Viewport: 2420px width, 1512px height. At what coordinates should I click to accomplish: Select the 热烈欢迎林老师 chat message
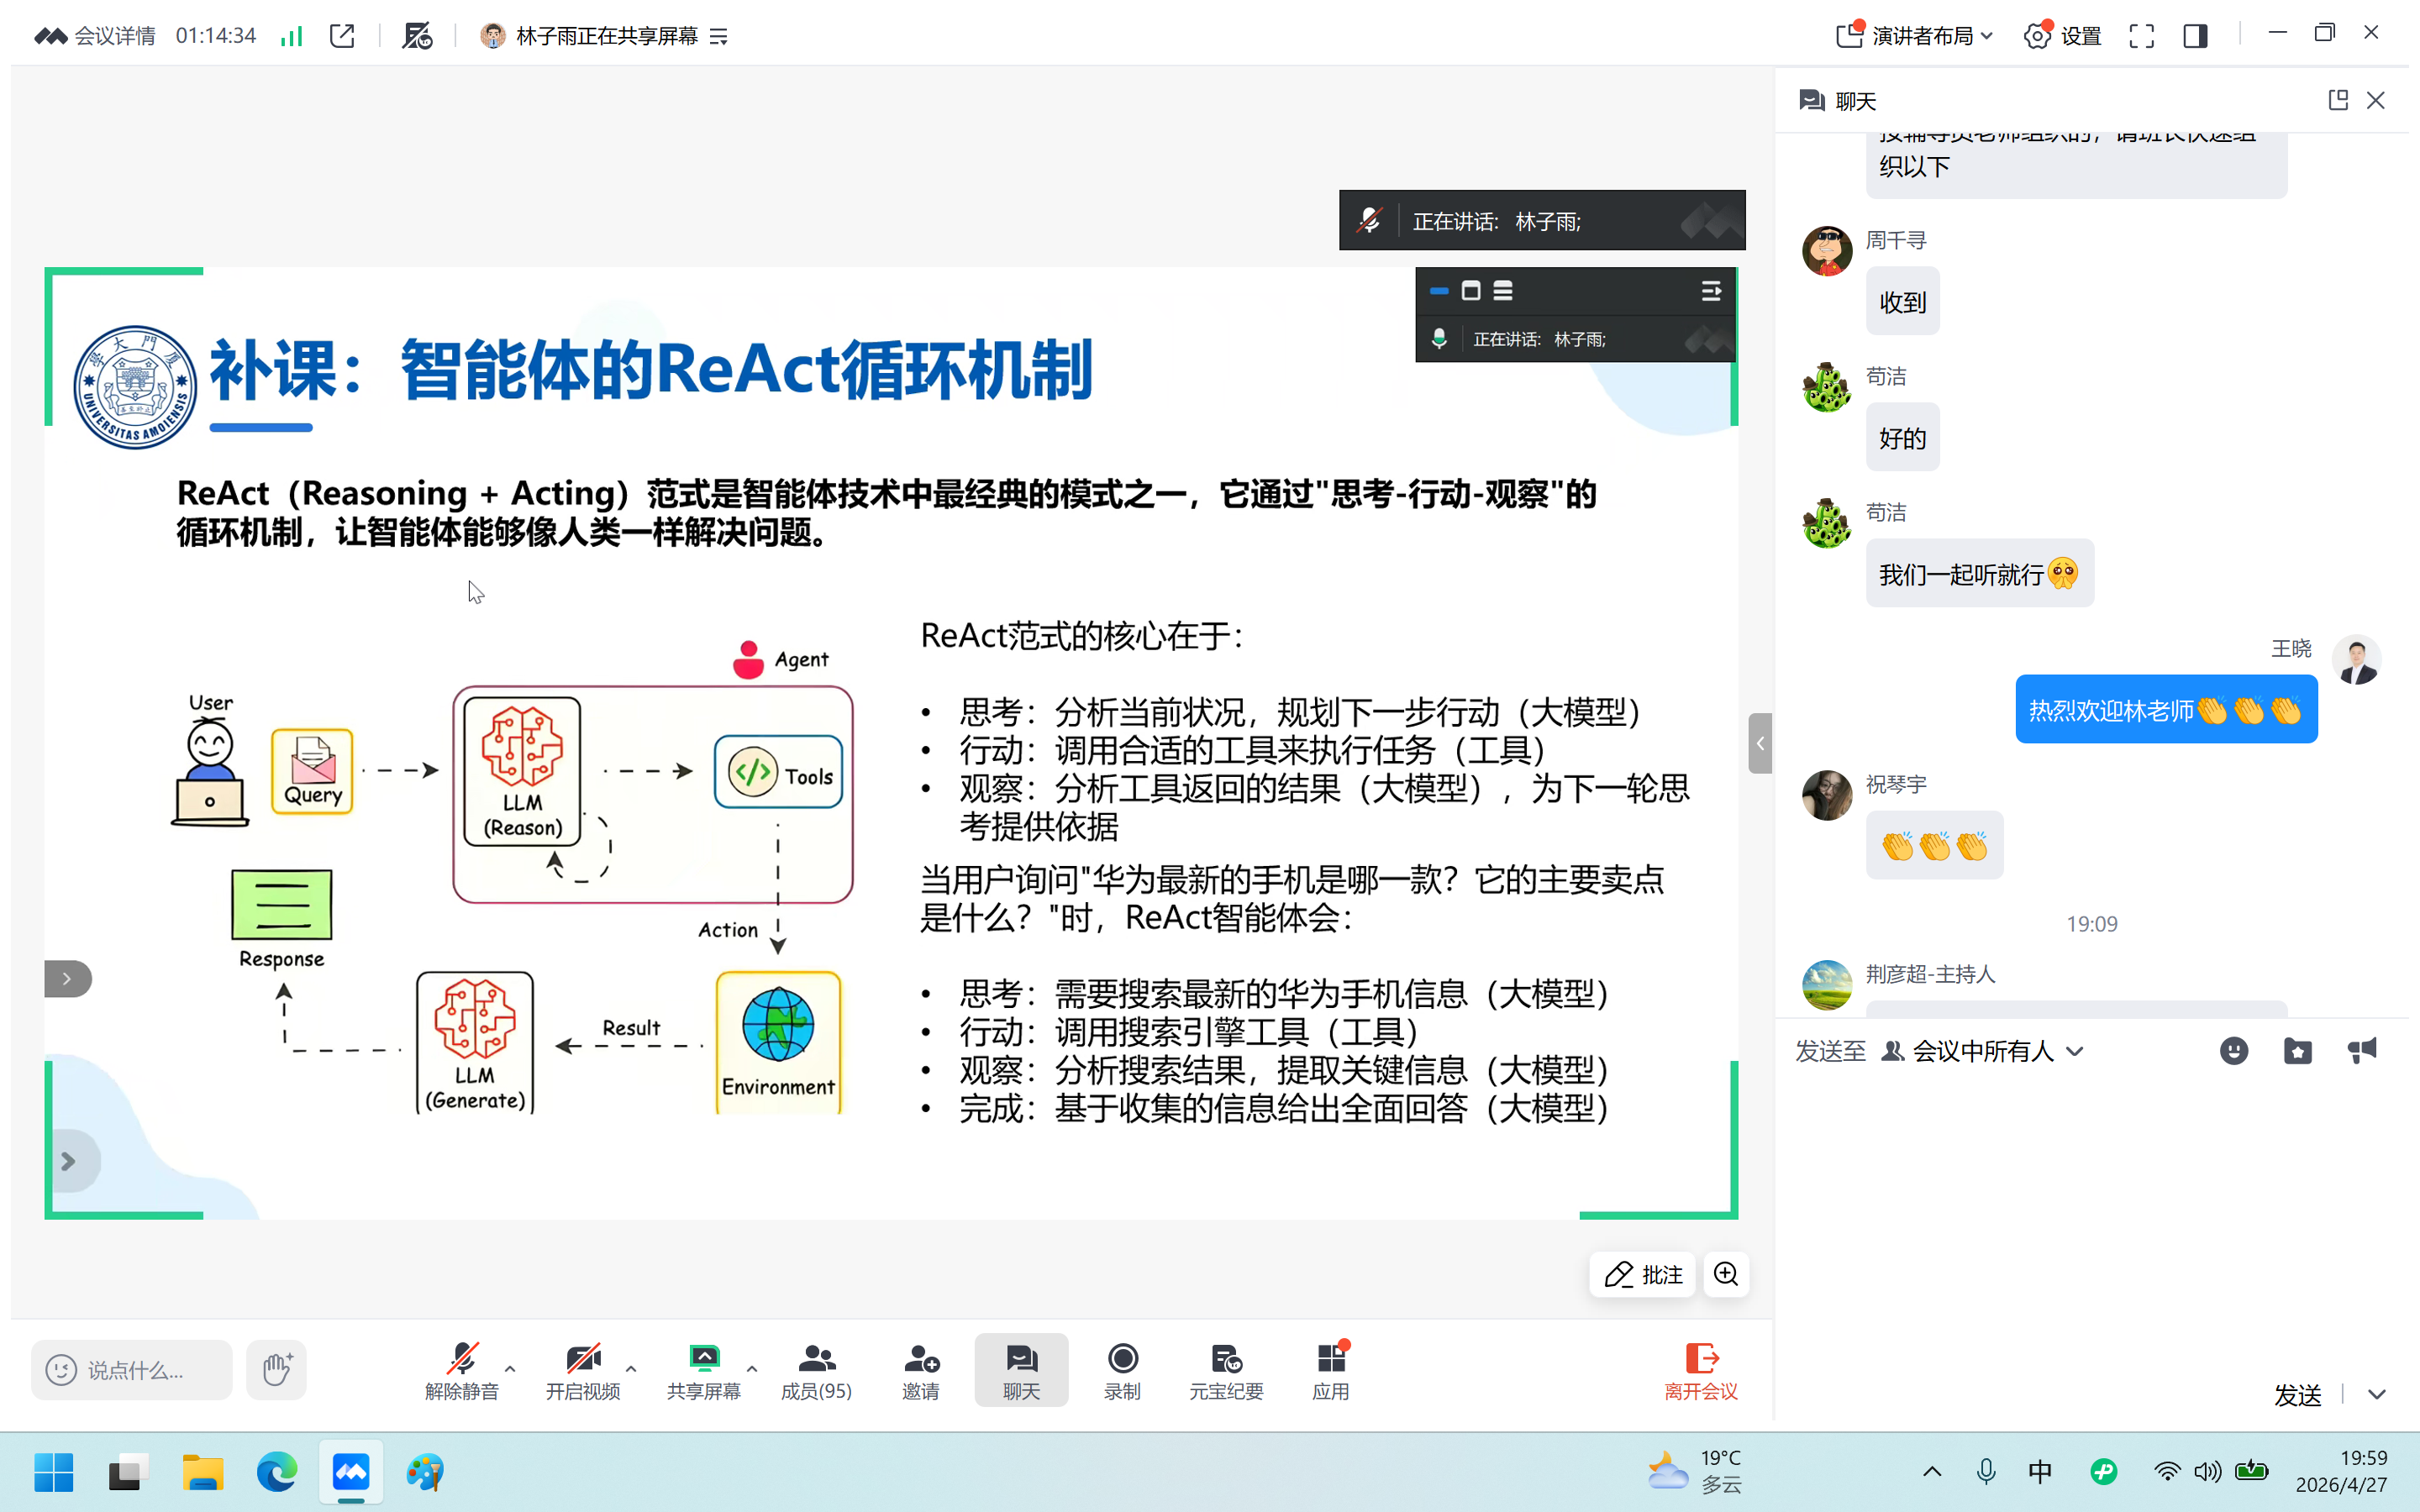(x=2166, y=710)
